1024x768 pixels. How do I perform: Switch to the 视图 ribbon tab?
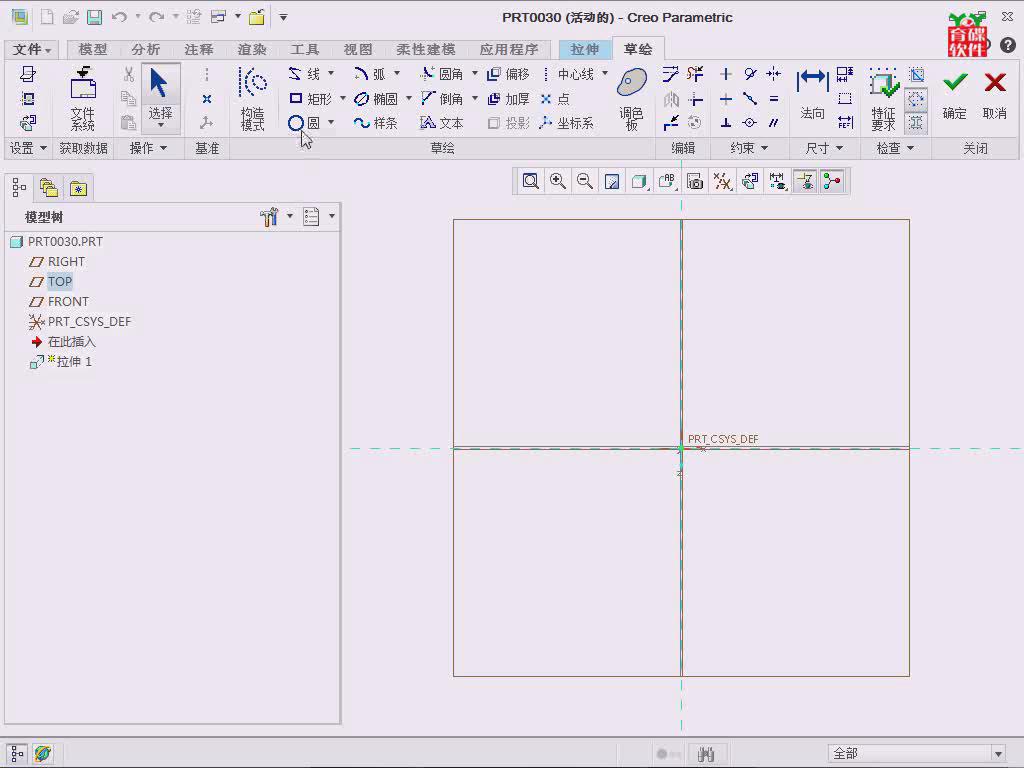click(x=358, y=49)
